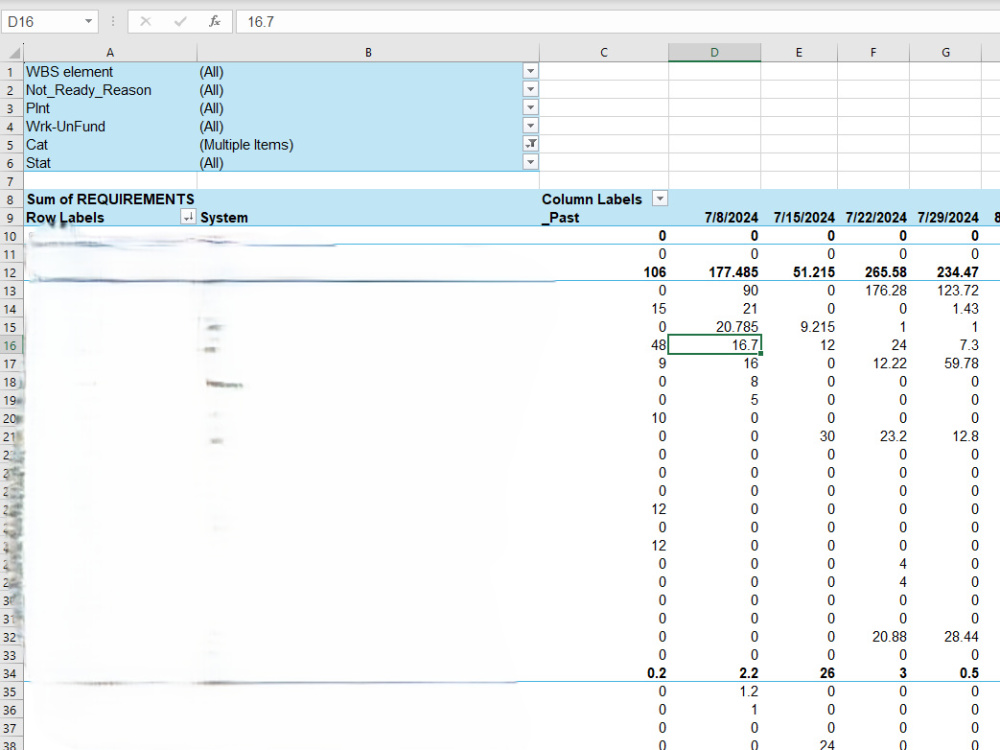Click the cell with value 265.58

tap(873, 272)
